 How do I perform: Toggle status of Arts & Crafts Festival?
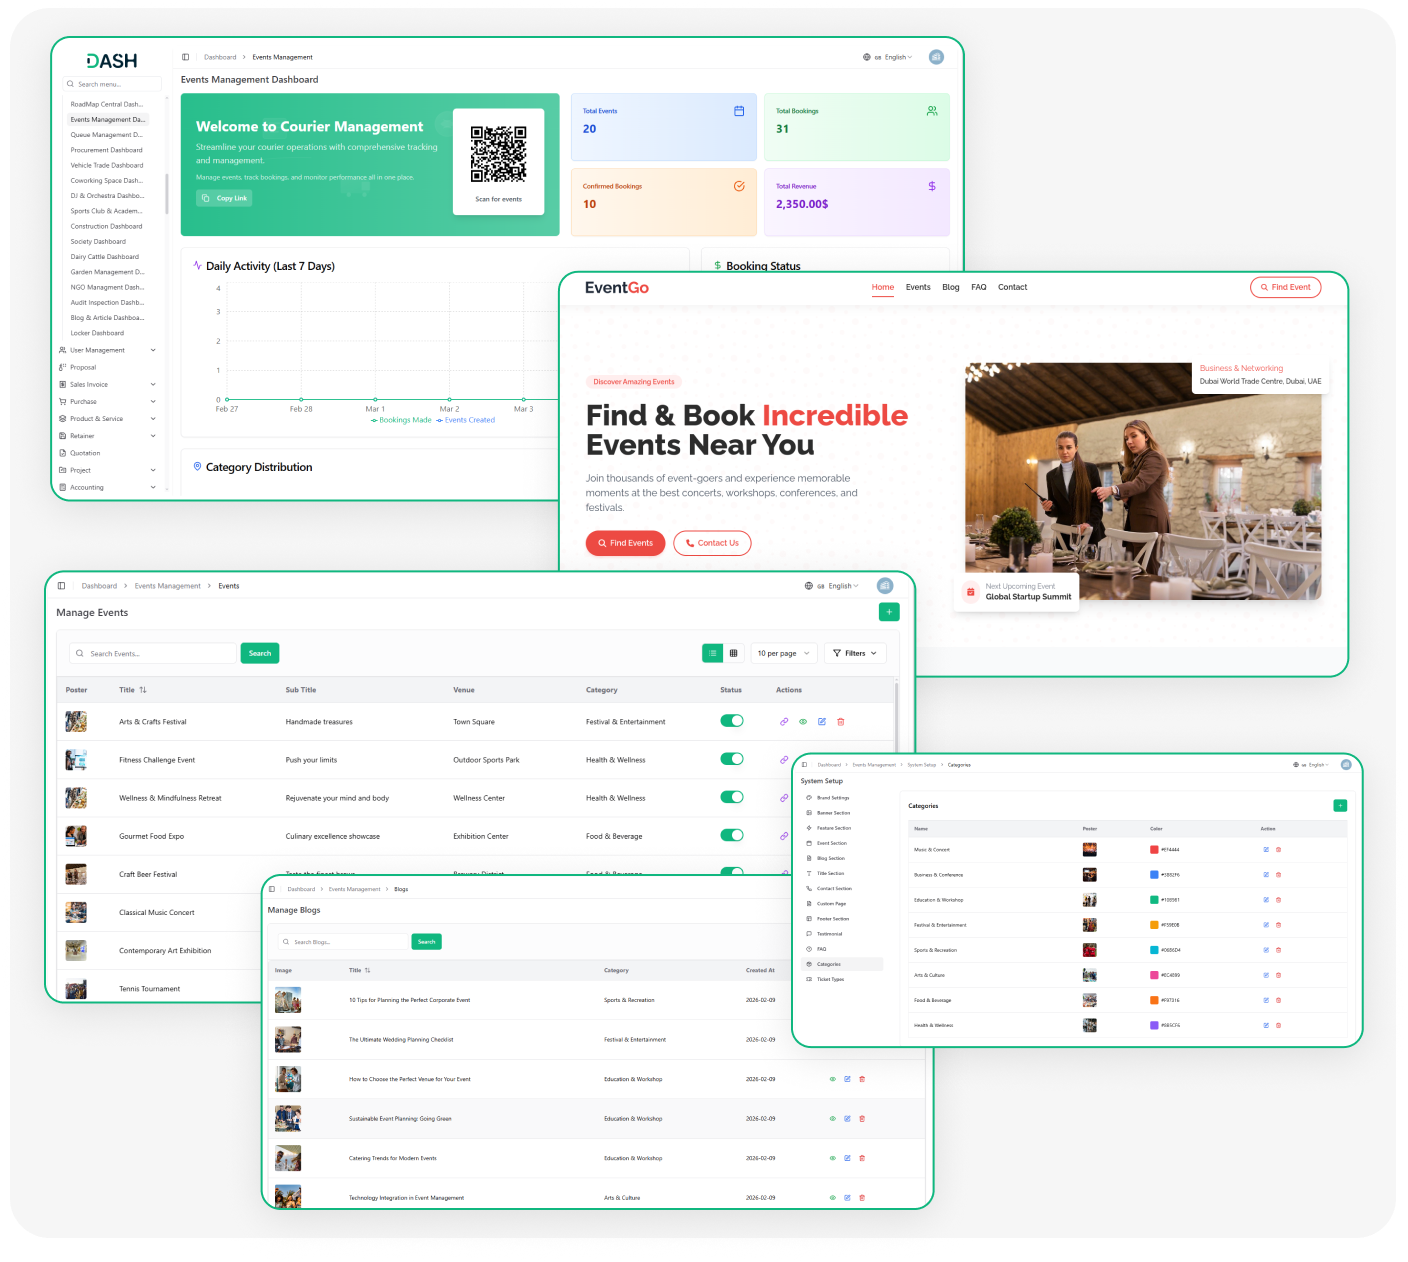coord(732,721)
